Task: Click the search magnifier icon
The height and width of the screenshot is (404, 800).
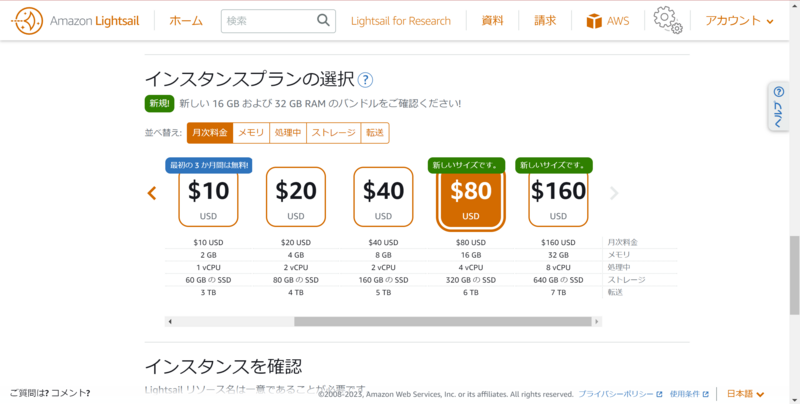Action: coord(323,20)
